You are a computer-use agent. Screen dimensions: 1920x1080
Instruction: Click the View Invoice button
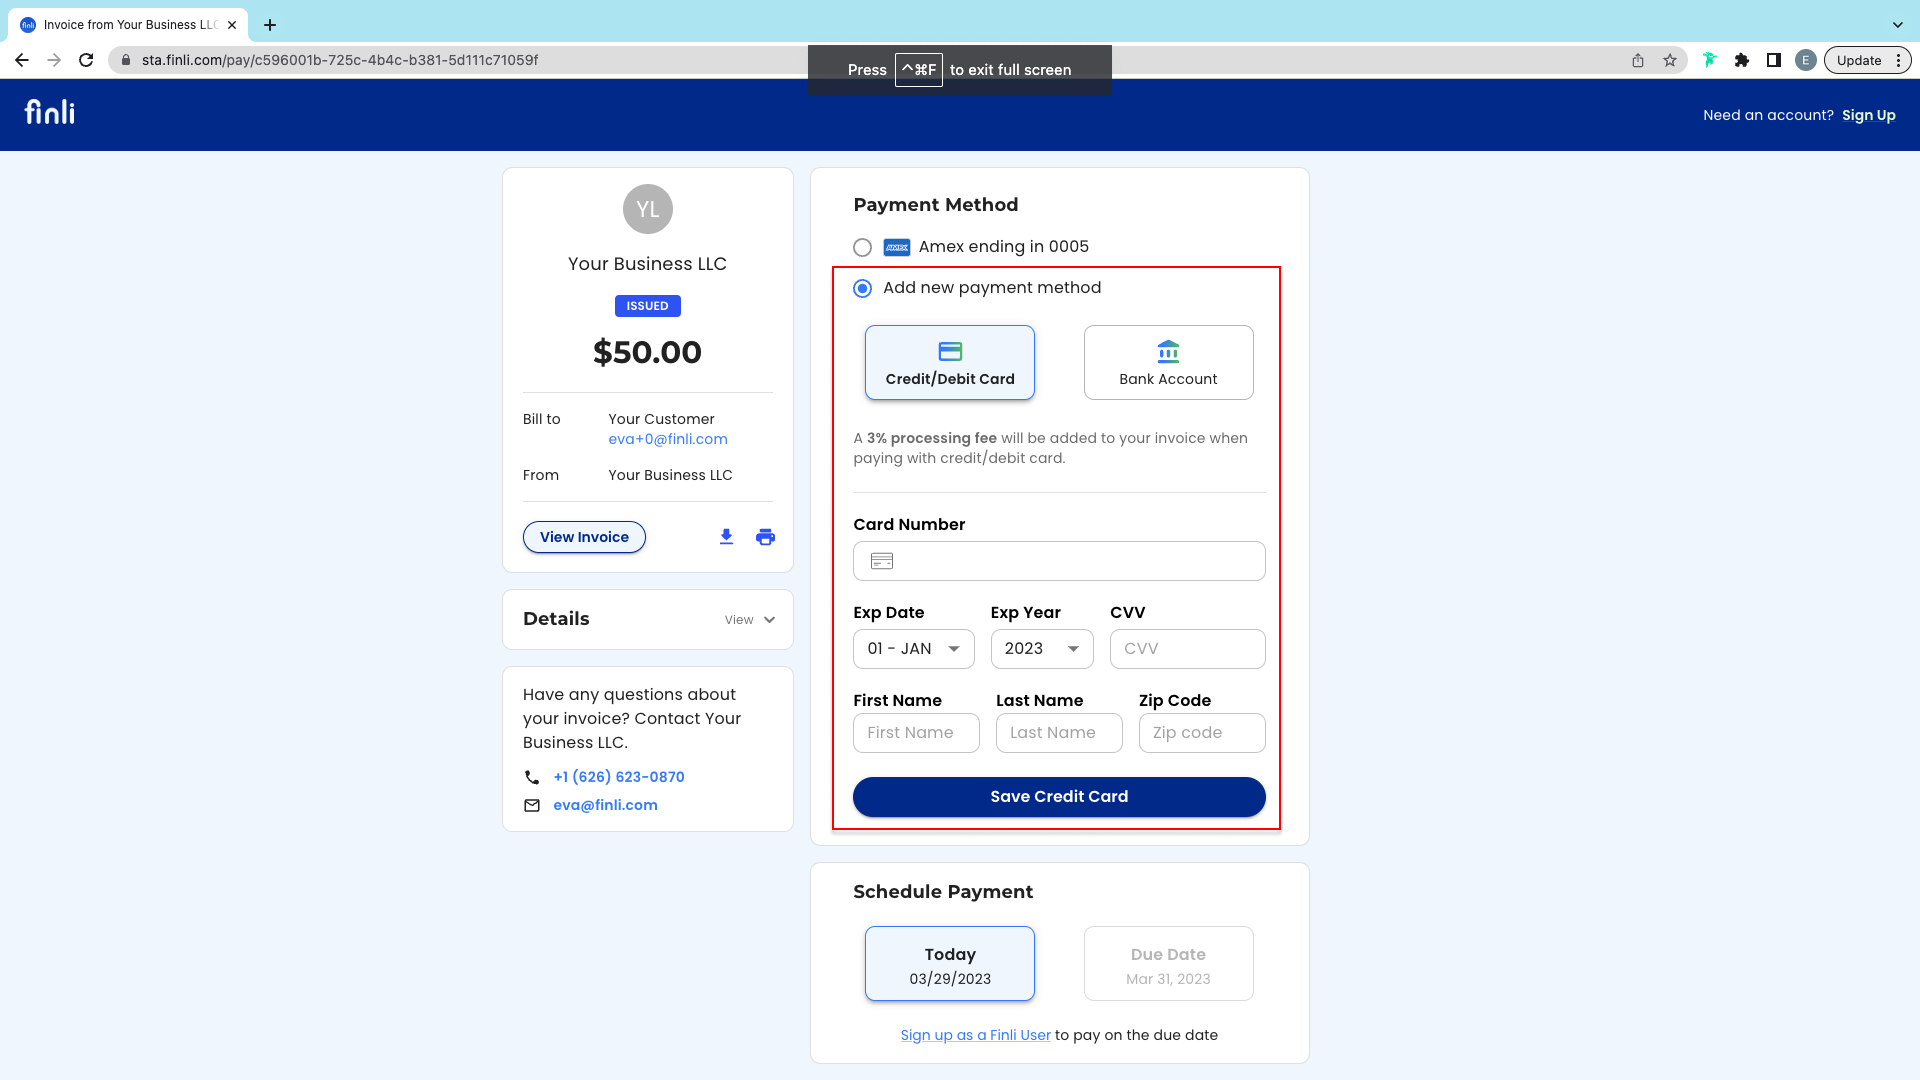point(584,537)
